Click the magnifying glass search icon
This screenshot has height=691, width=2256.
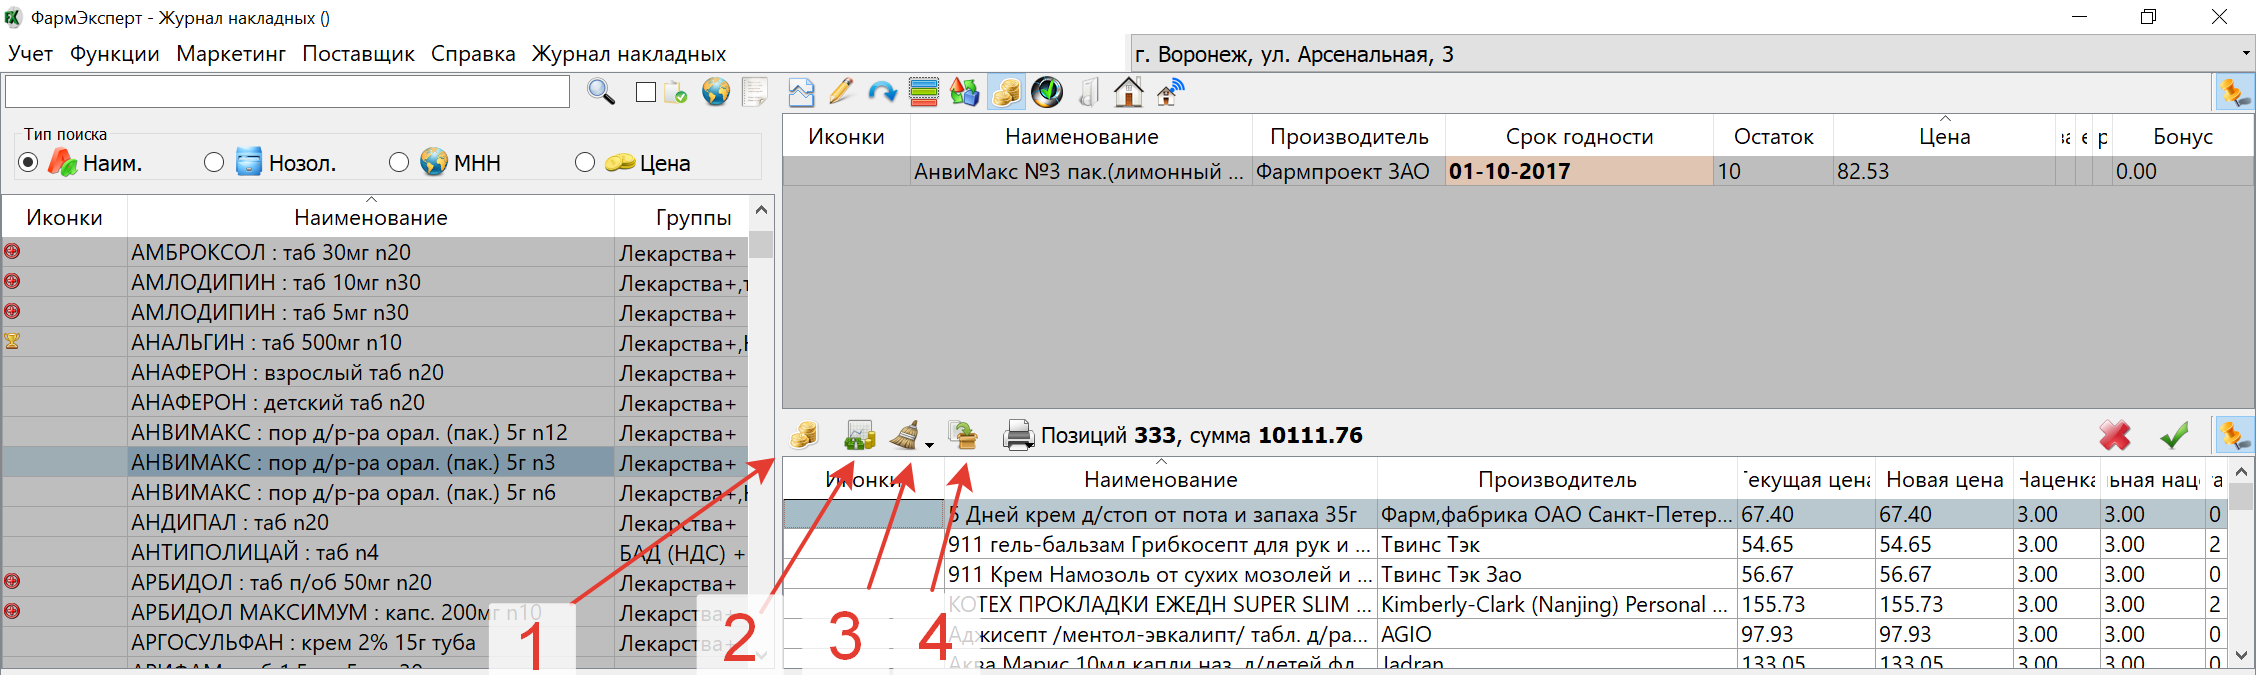click(x=600, y=92)
